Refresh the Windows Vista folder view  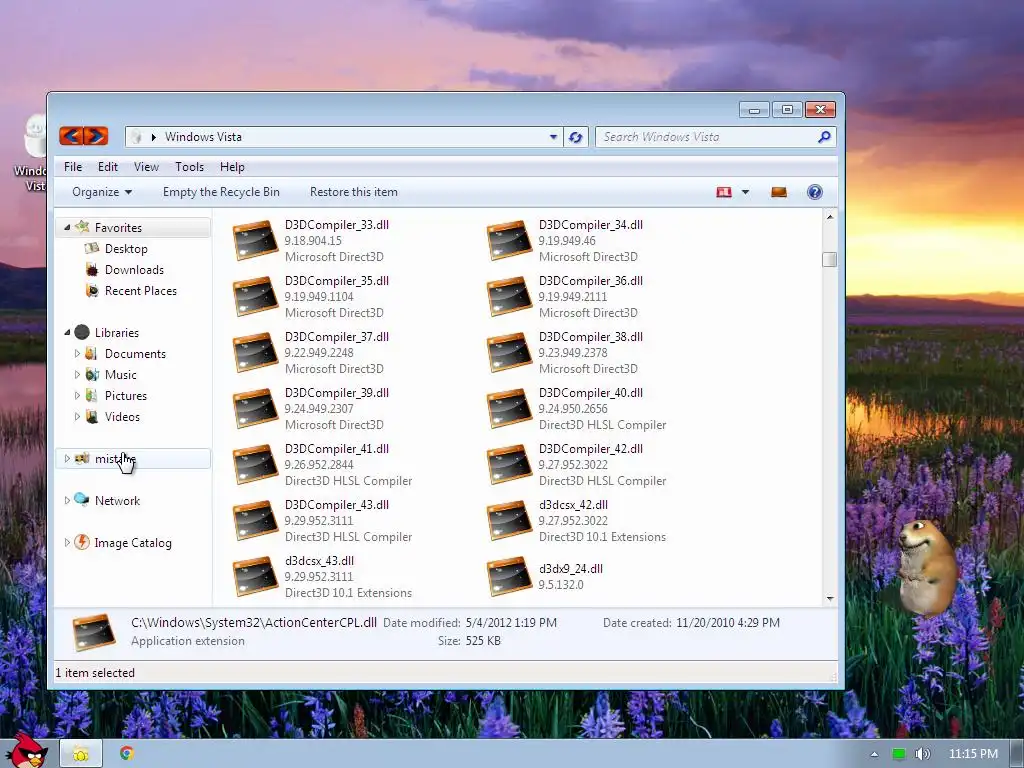(x=575, y=137)
